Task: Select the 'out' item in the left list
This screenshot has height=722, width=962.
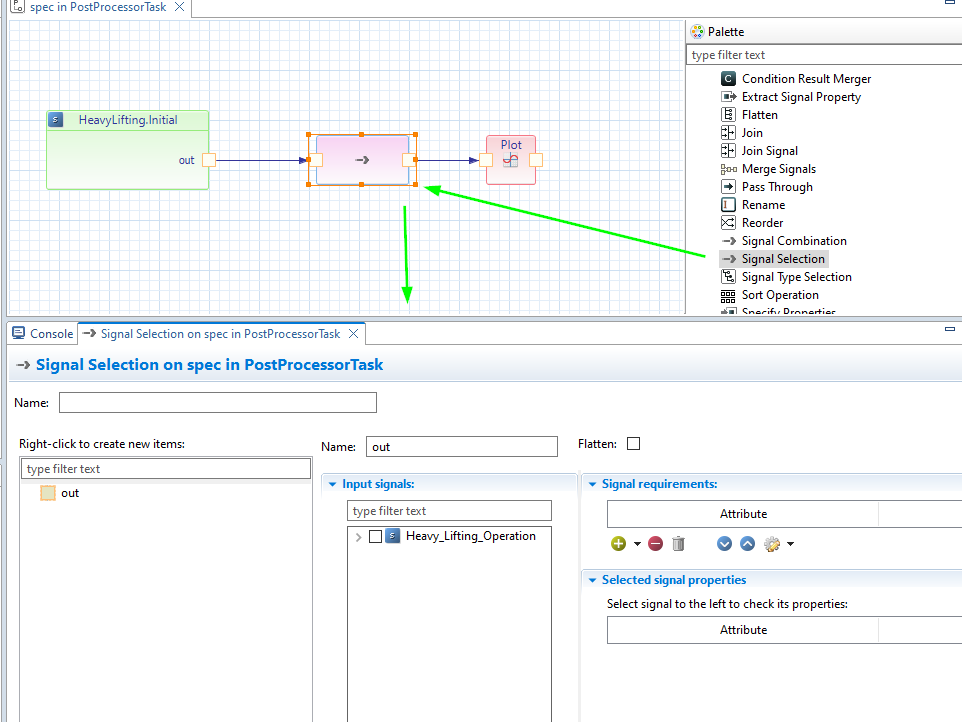Action: coord(69,493)
